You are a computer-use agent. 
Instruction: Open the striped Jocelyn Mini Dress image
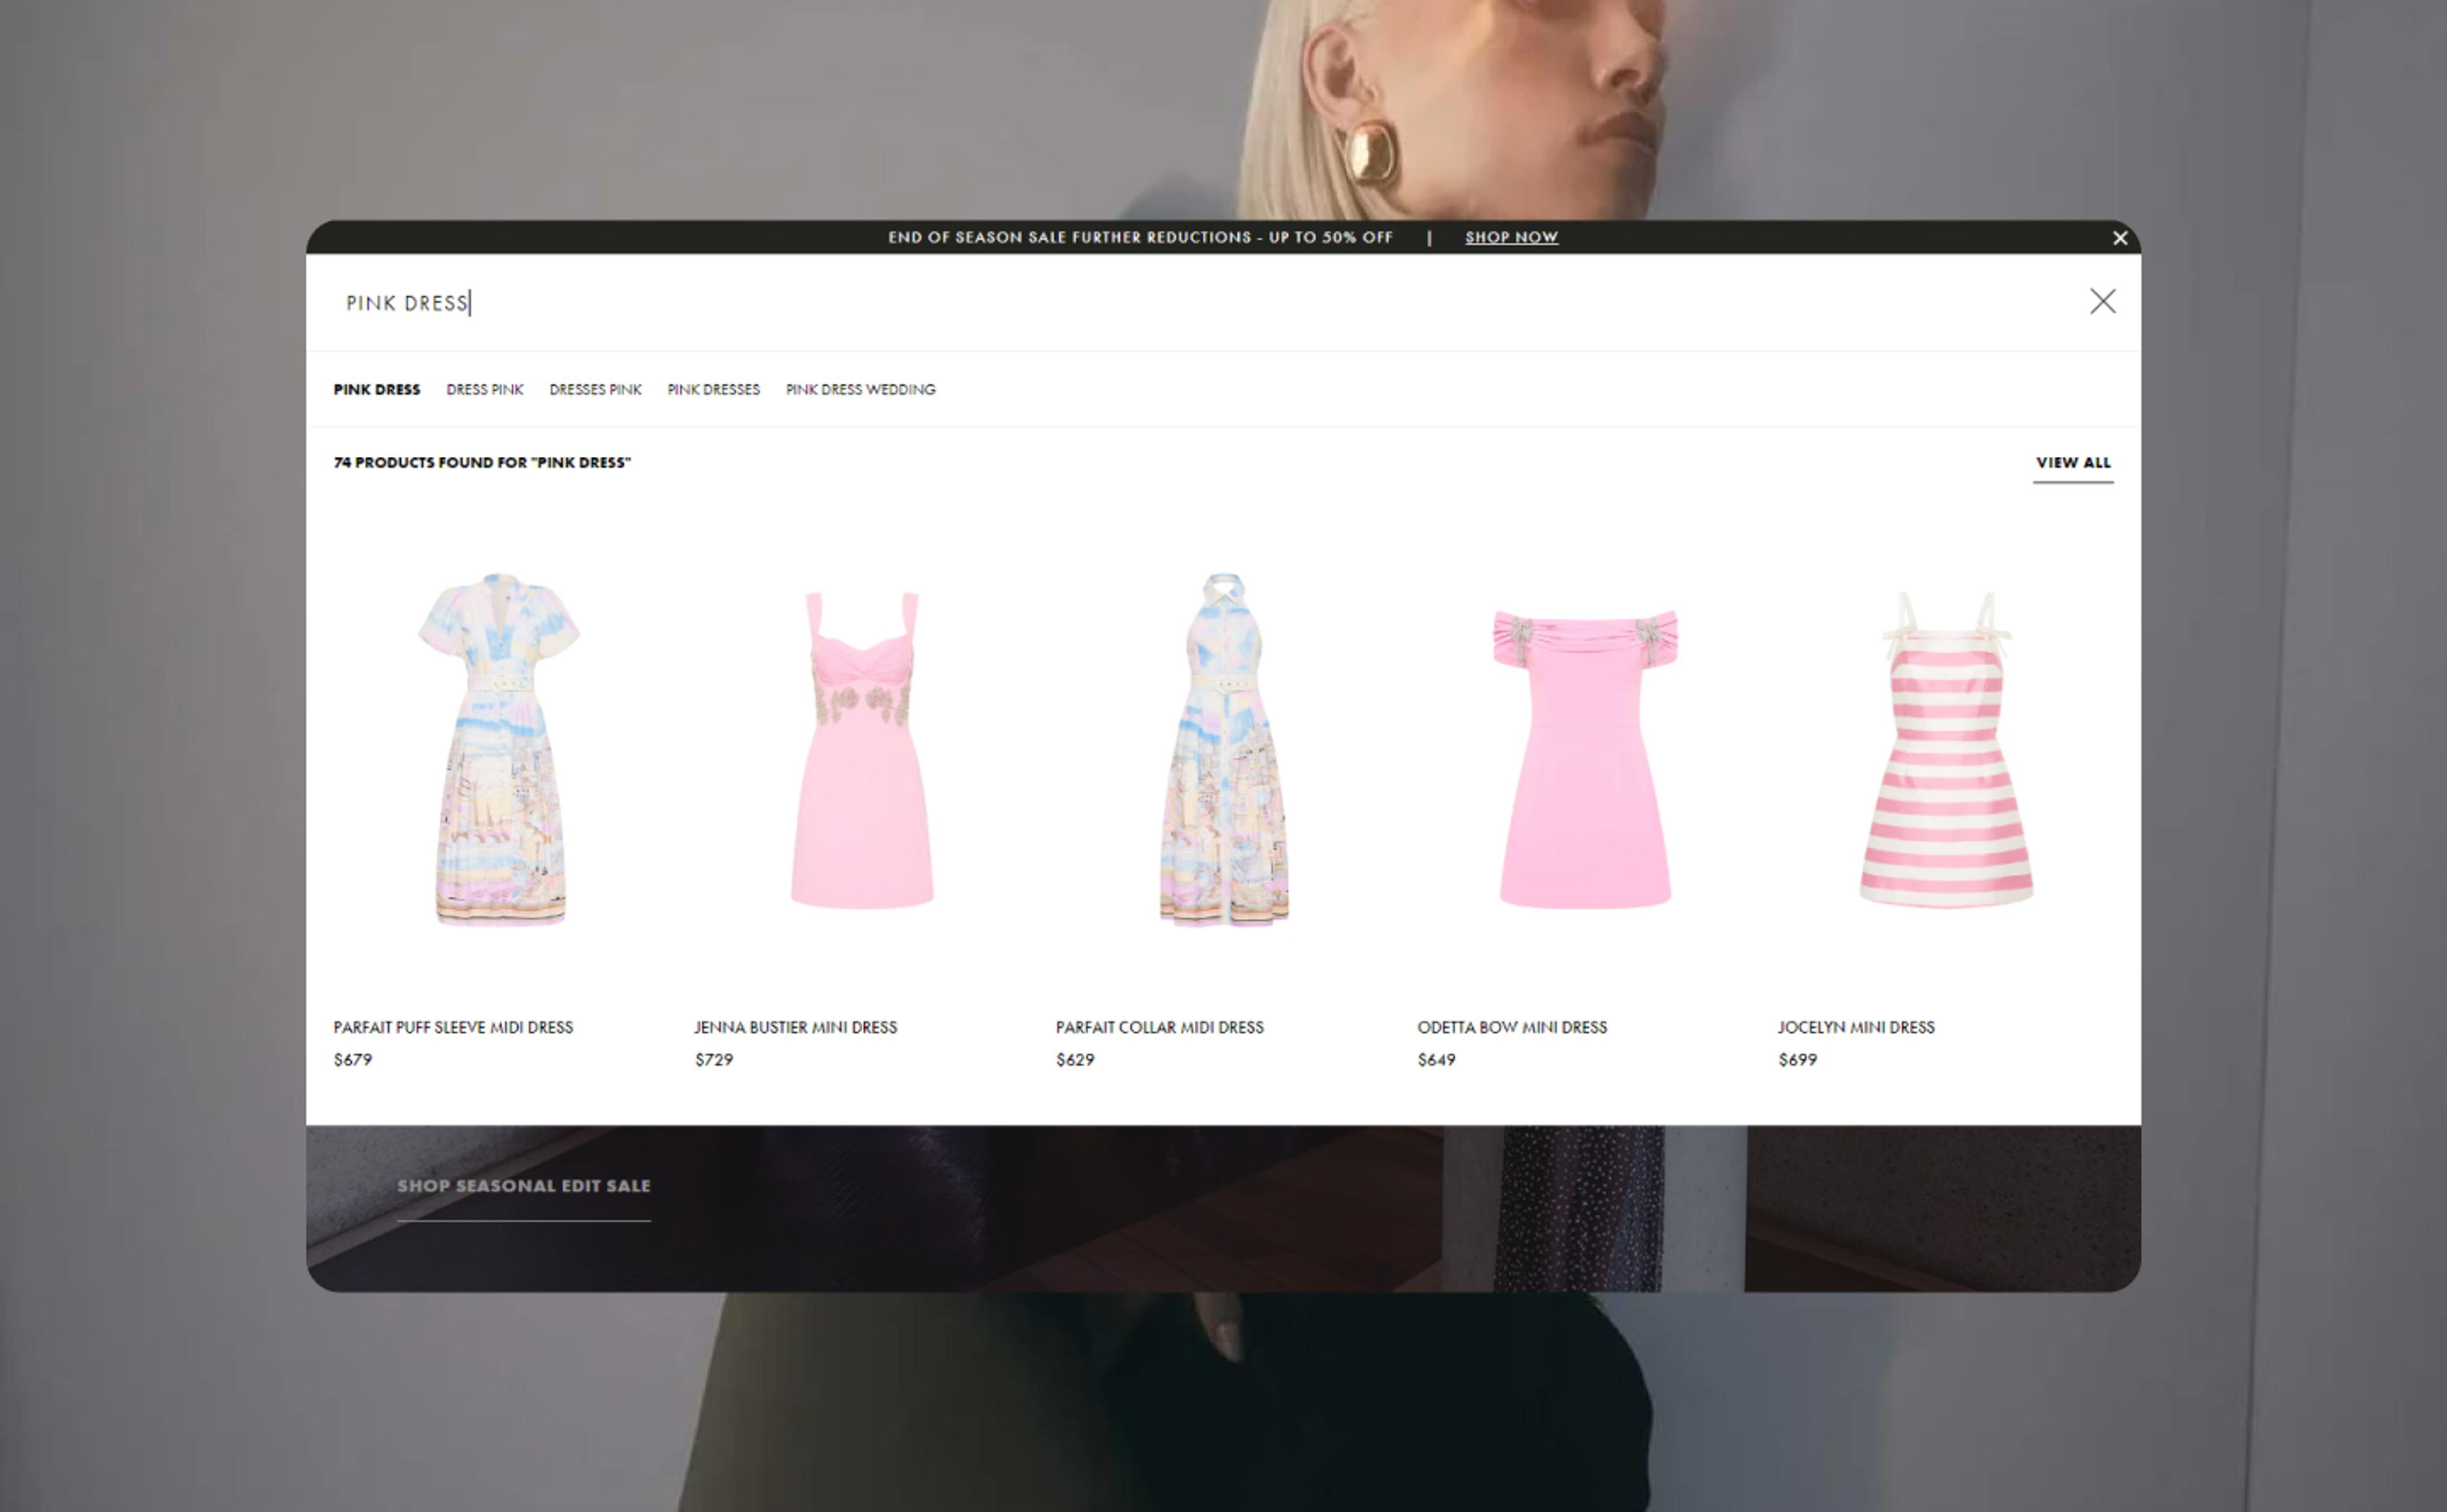1945,750
